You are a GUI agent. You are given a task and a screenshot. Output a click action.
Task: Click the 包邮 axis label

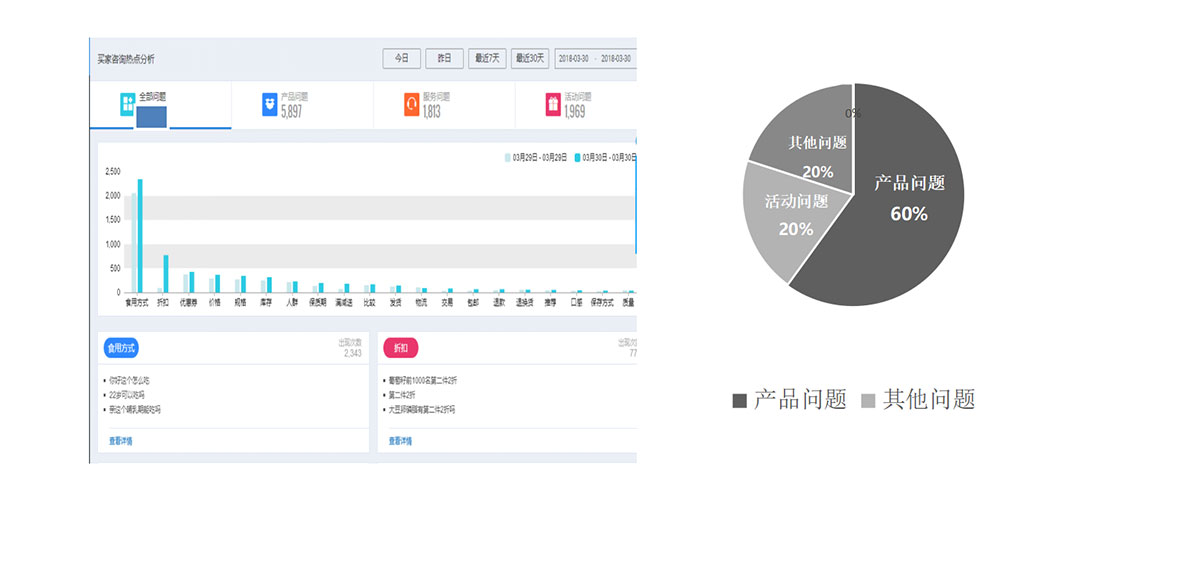(473, 301)
